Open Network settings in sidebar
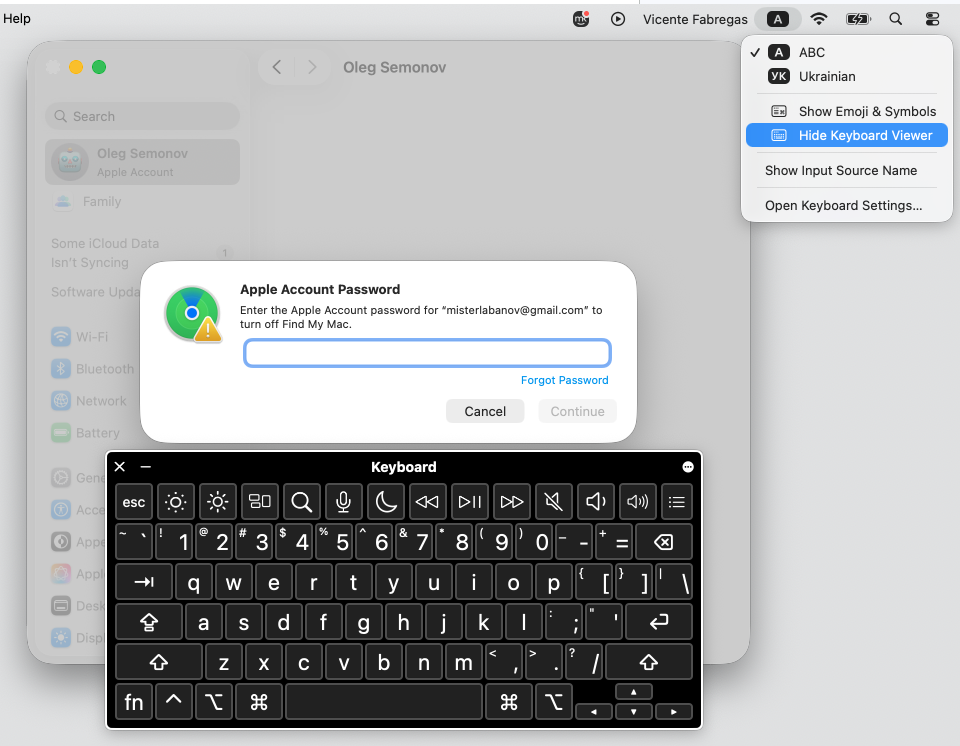960x746 pixels. coord(89,401)
